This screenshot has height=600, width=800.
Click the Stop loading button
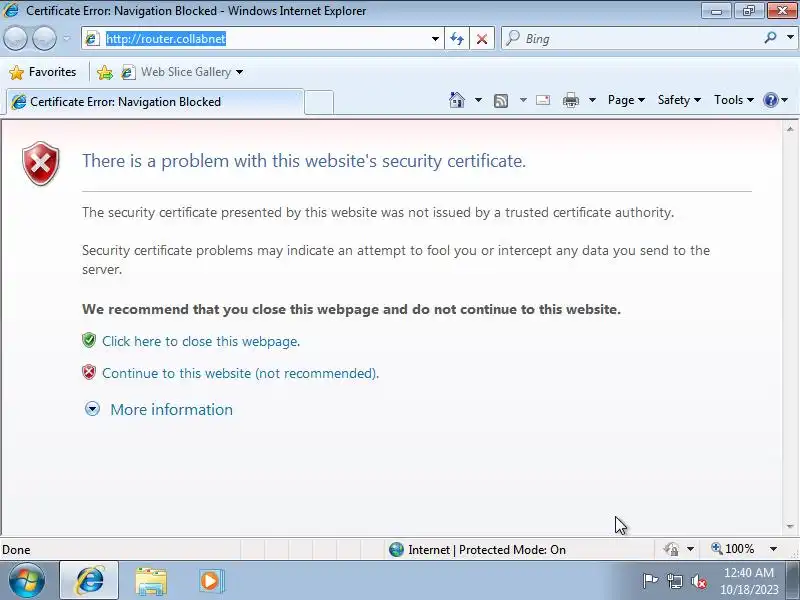(x=482, y=39)
